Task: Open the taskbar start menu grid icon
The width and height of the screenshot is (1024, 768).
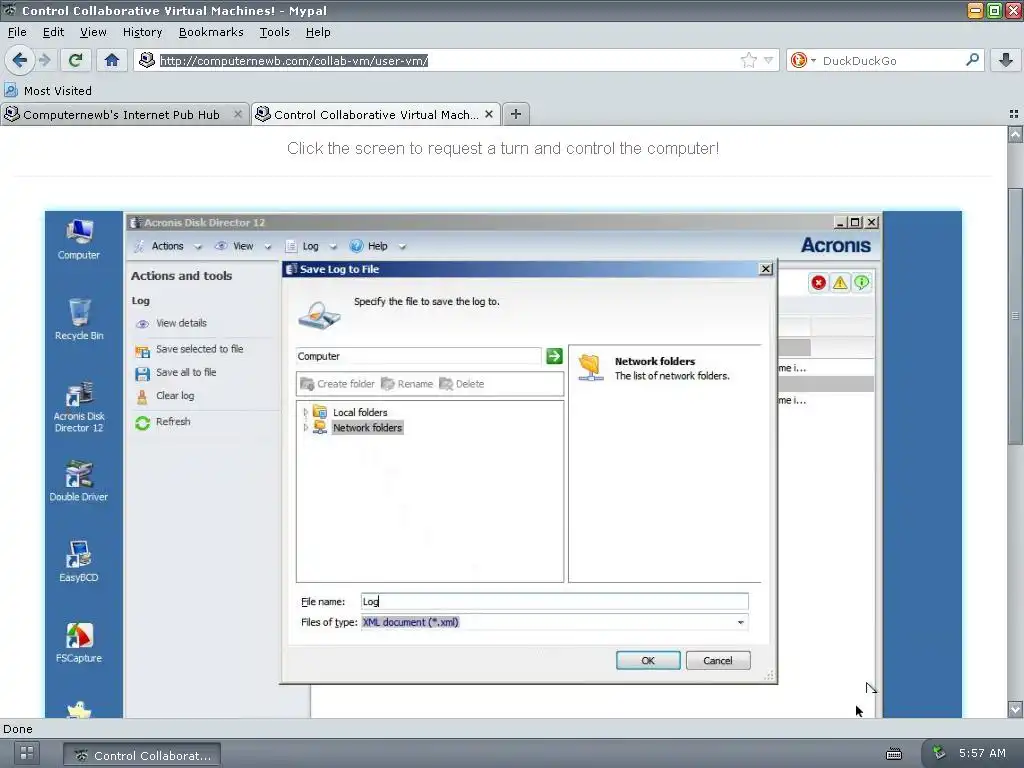Action: (27, 752)
